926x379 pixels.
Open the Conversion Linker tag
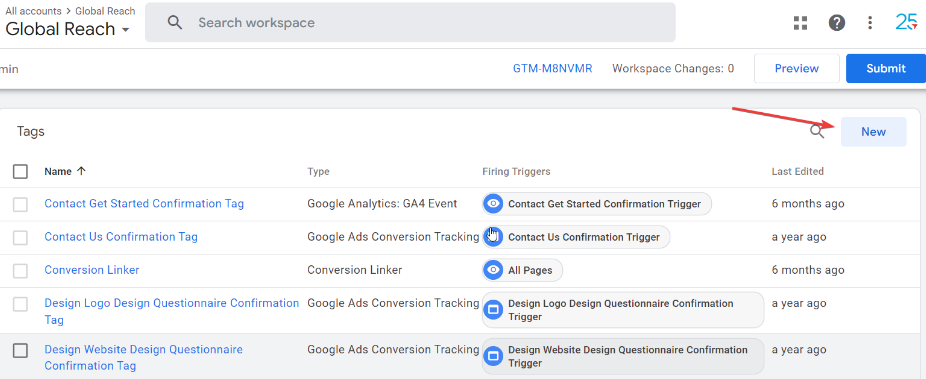click(92, 270)
